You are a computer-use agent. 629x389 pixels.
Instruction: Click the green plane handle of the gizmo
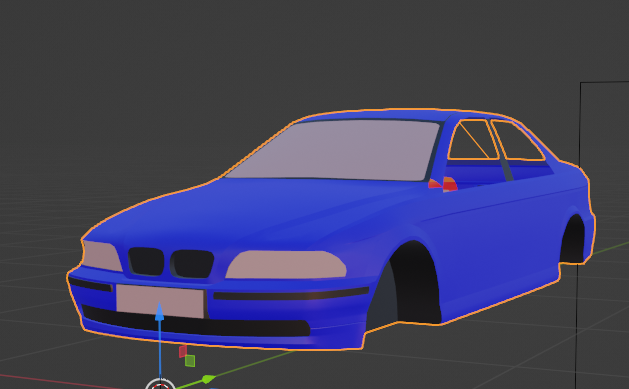click(190, 361)
